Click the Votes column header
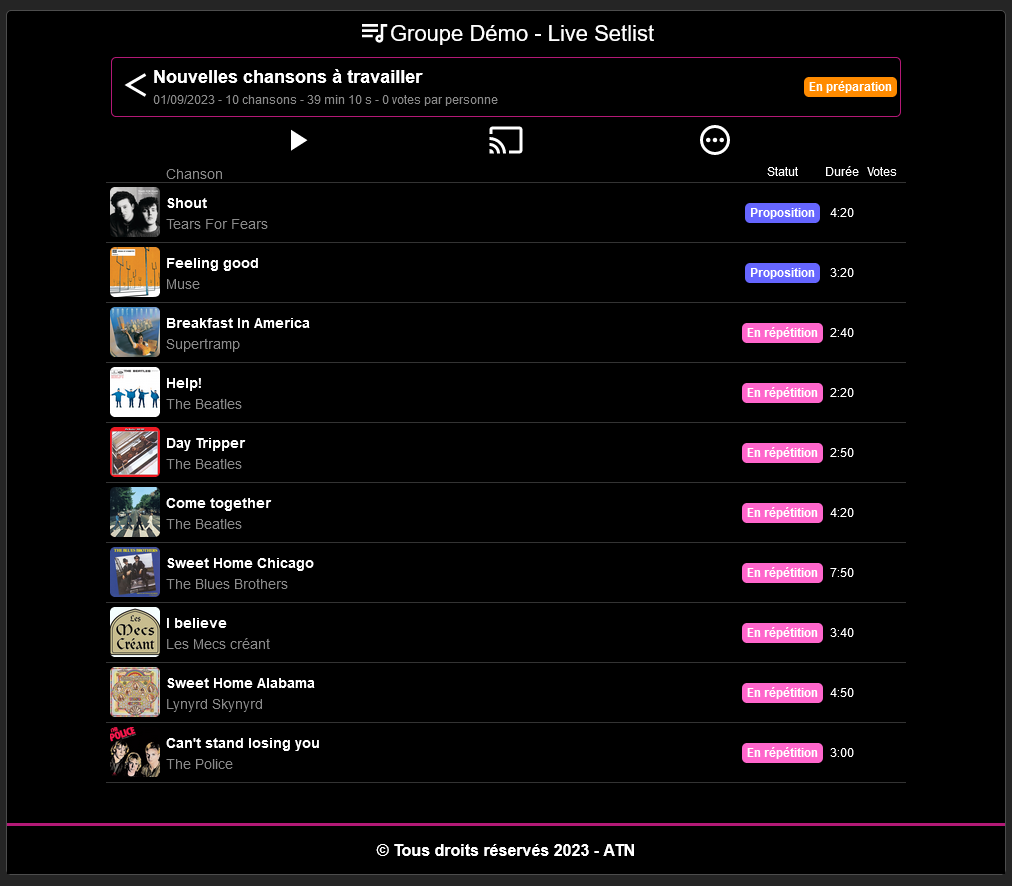This screenshot has height=886, width=1012. tap(882, 172)
